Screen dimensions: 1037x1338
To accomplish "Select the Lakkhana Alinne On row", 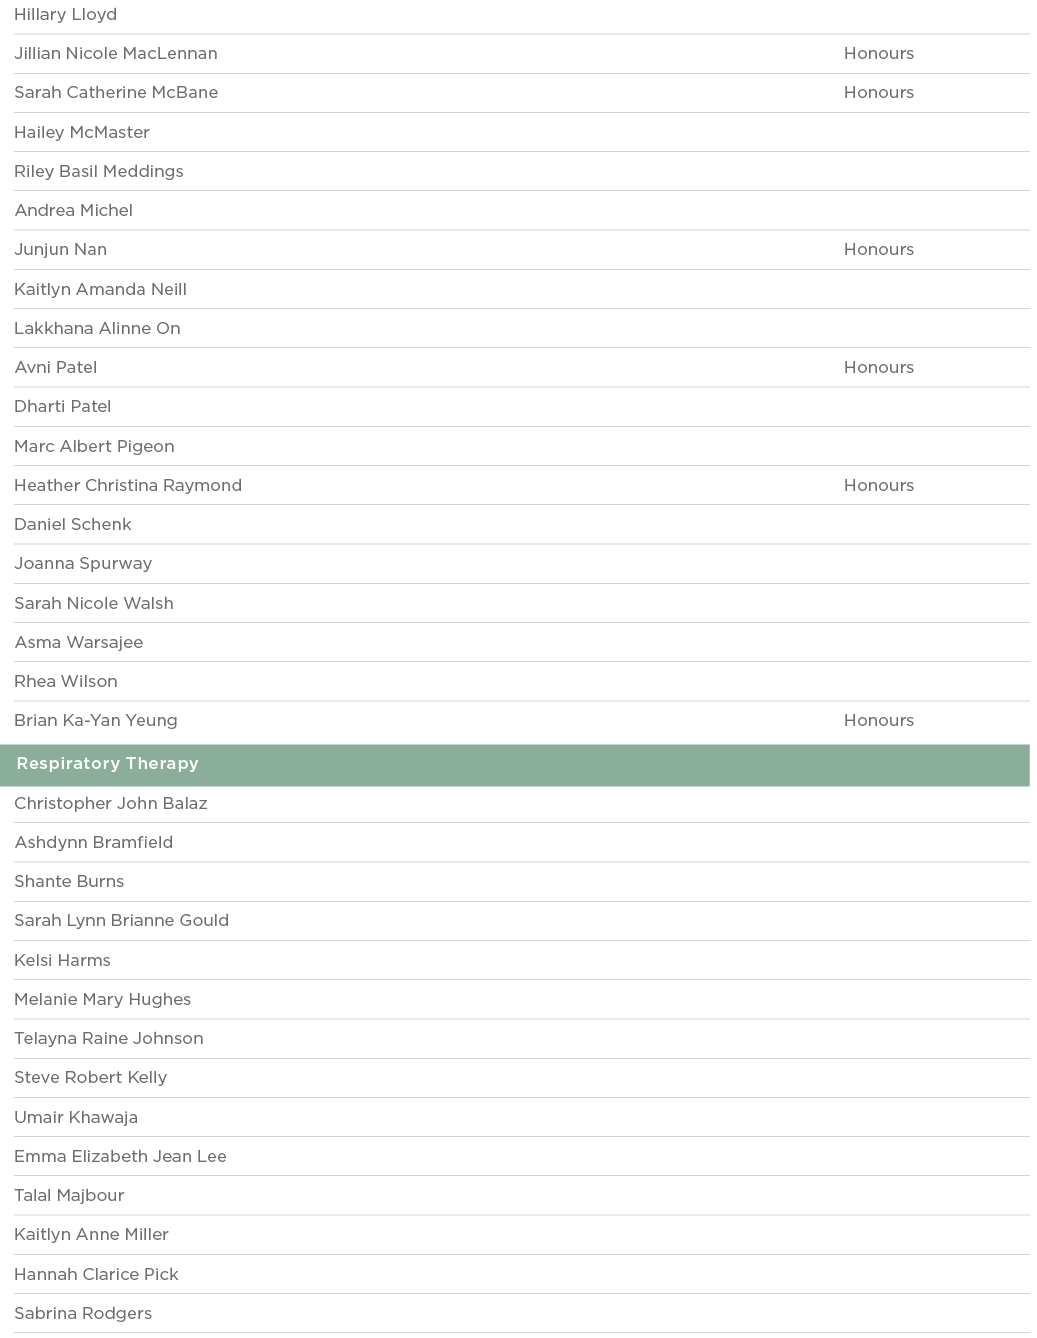I will pyautogui.click(x=97, y=329).
